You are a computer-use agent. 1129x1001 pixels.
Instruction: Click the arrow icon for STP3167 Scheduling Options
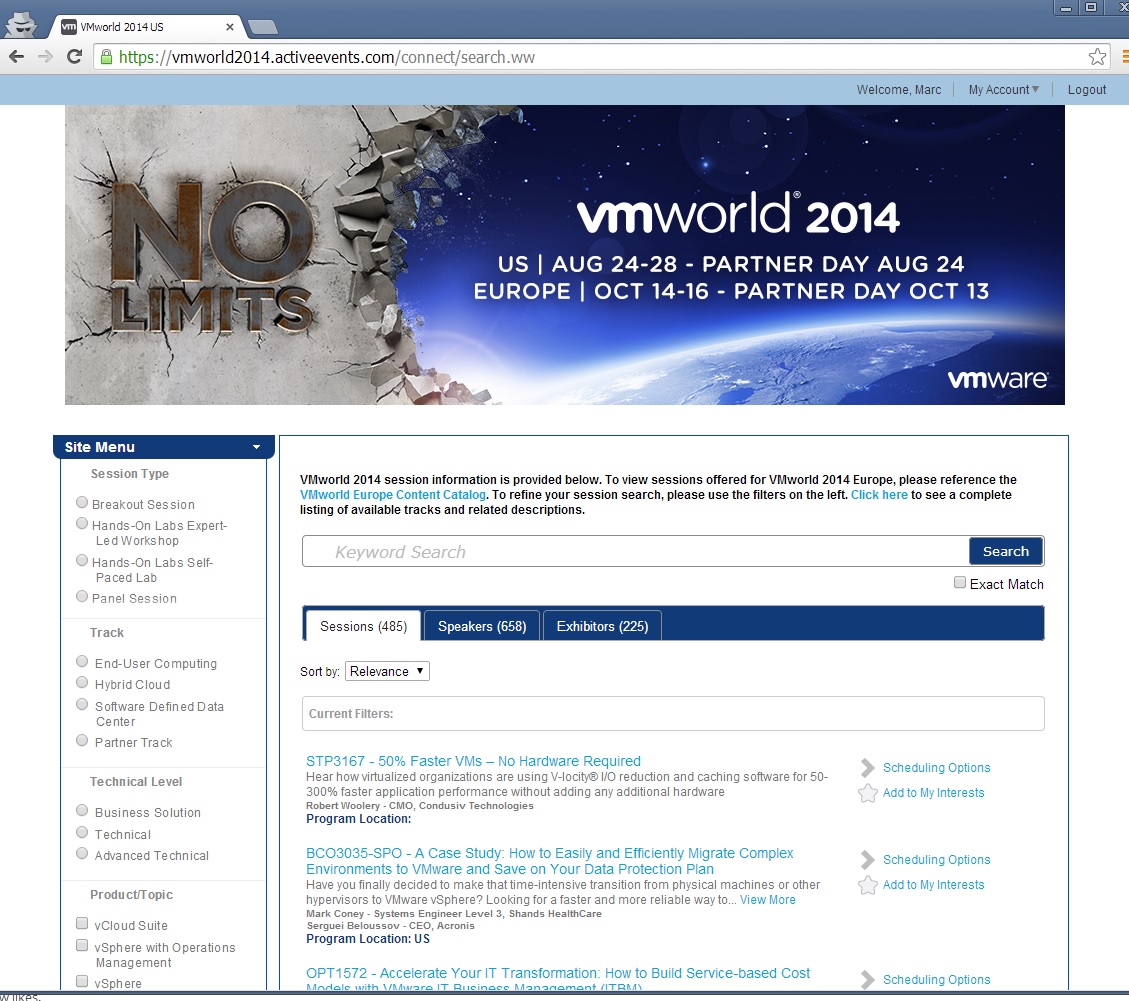pyautogui.click(x=867, y=768)
